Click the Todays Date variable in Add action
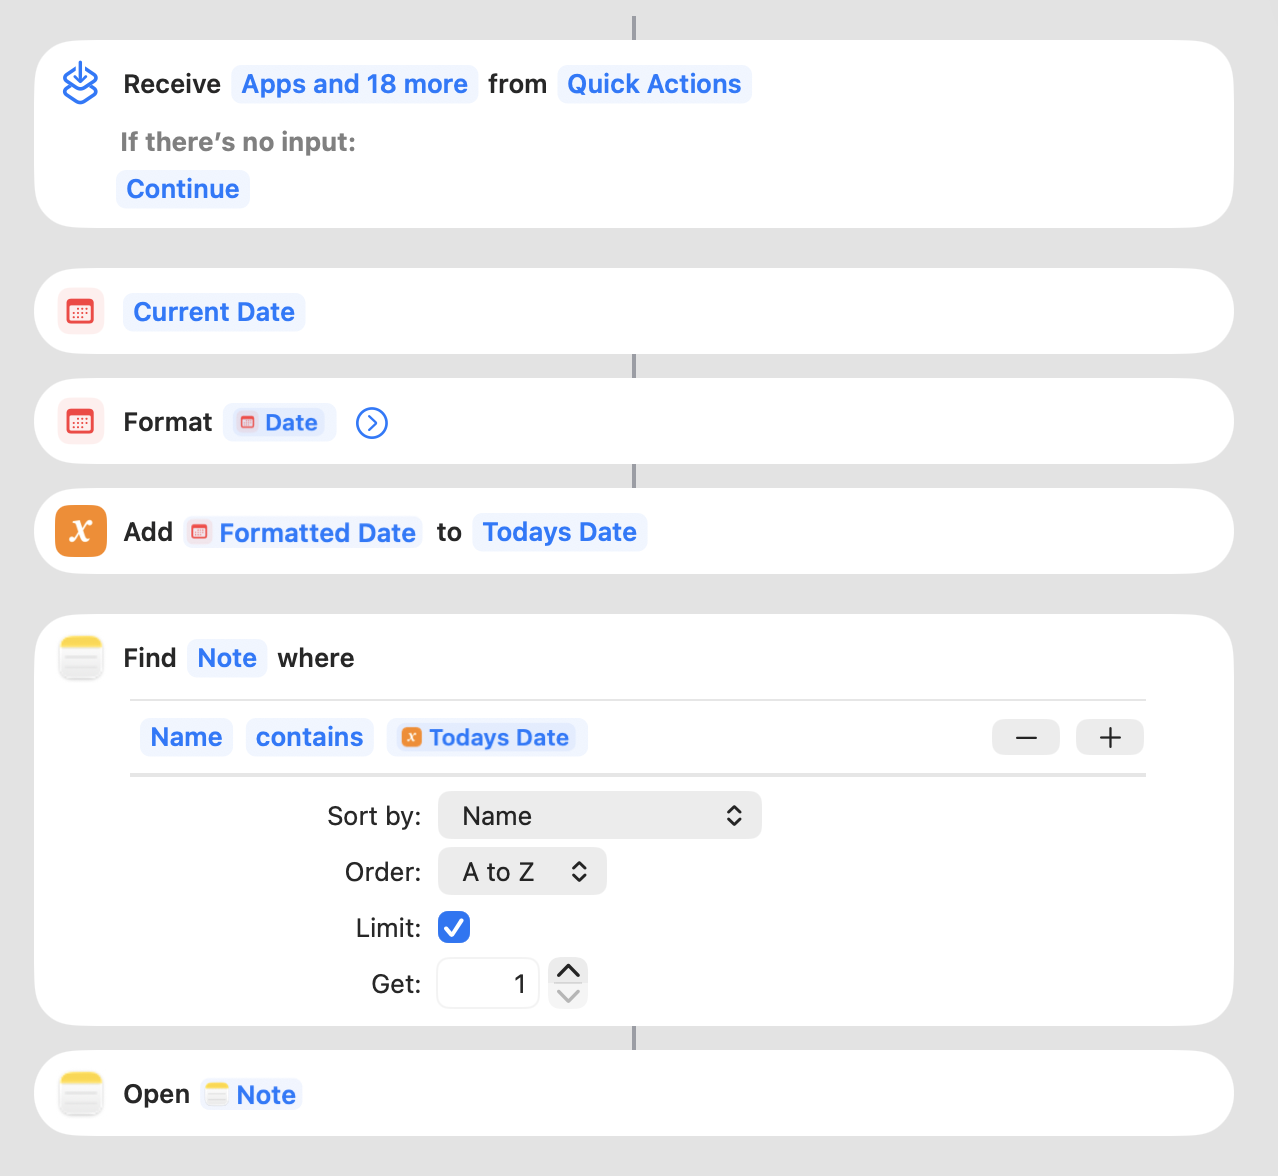 tap(559, 532)
